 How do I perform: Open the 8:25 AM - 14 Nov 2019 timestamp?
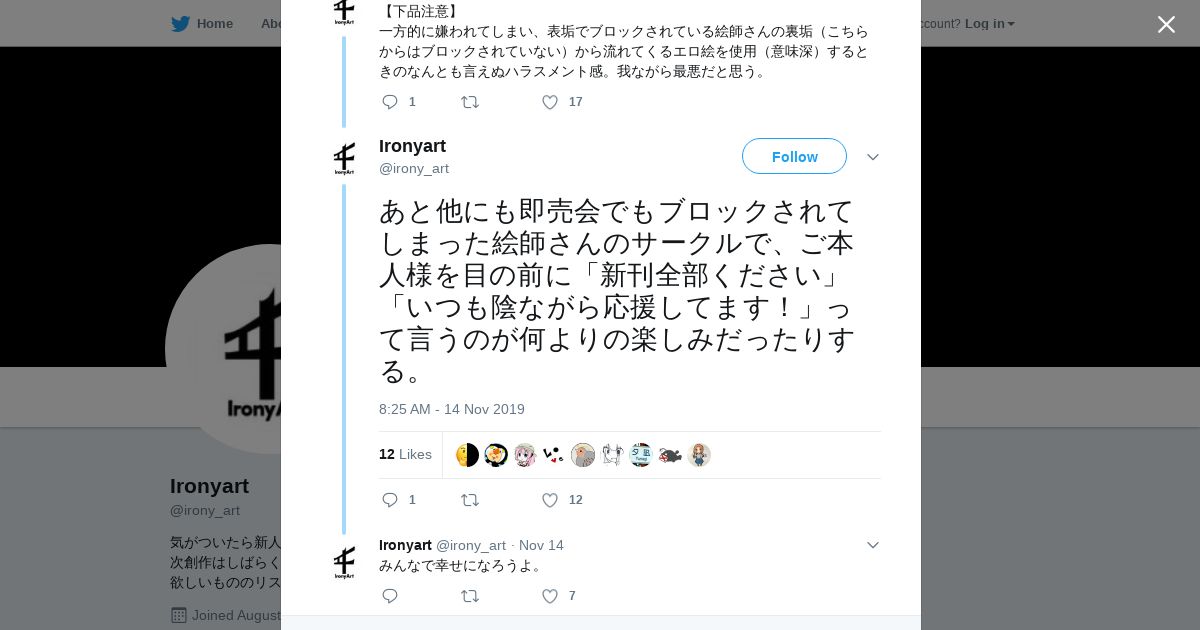coord(452,409)
